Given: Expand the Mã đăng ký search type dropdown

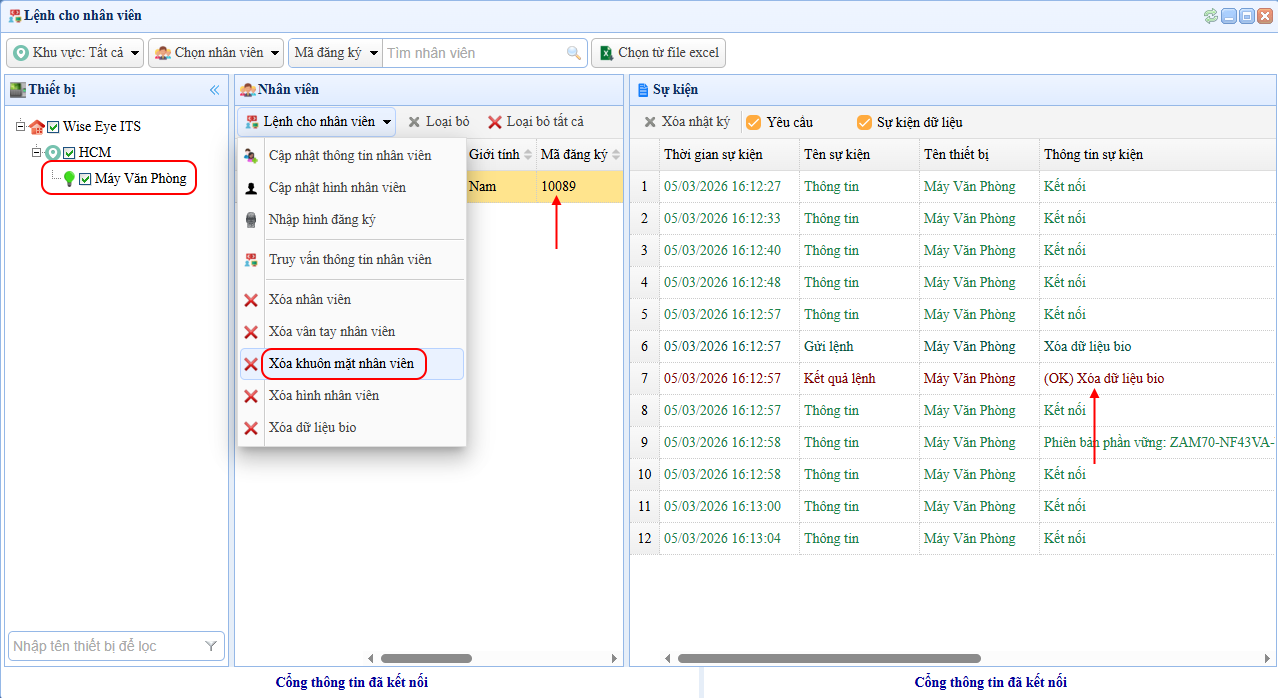Looking at the screenshot, I should [335, 53].
